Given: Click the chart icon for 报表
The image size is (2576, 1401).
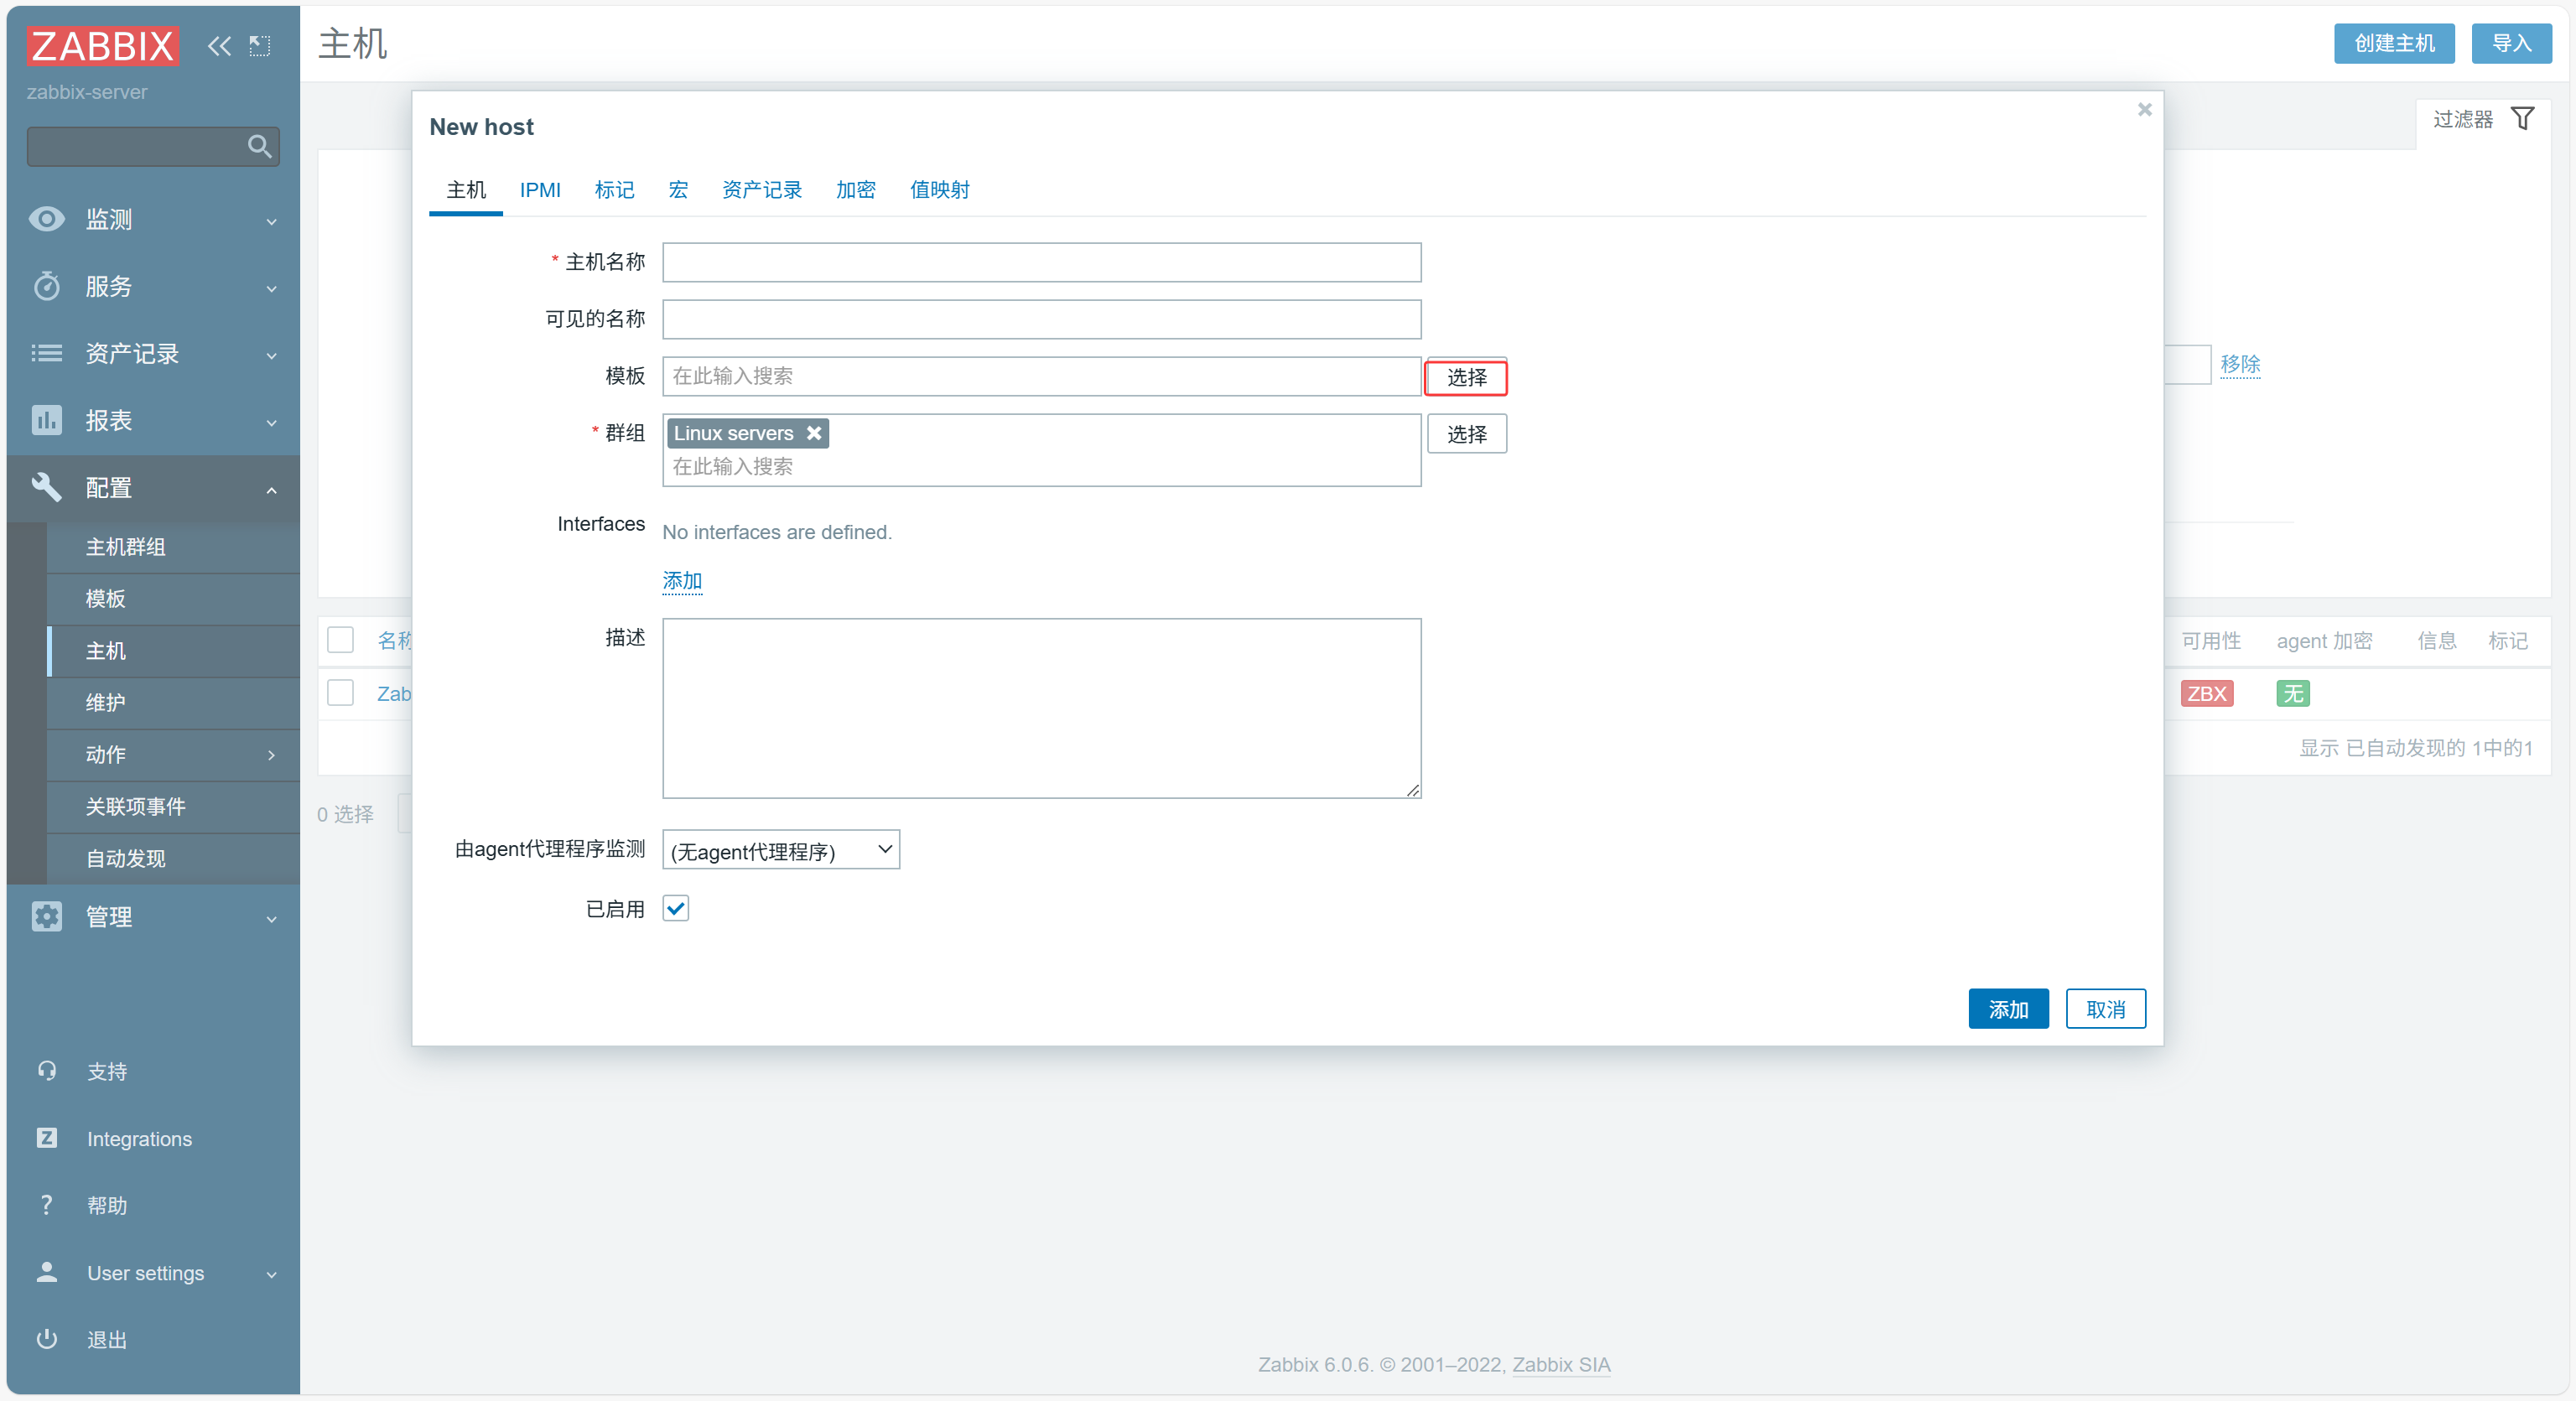Looking at the screenshot, I should tap(46, 420).
